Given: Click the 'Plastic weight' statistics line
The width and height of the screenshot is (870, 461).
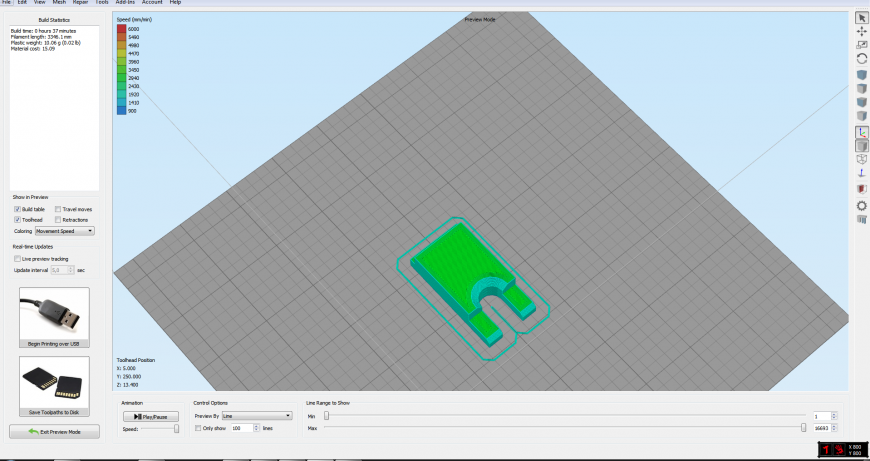Looking at the screenshot, I should pyautogui.click(x=45, y=43).
